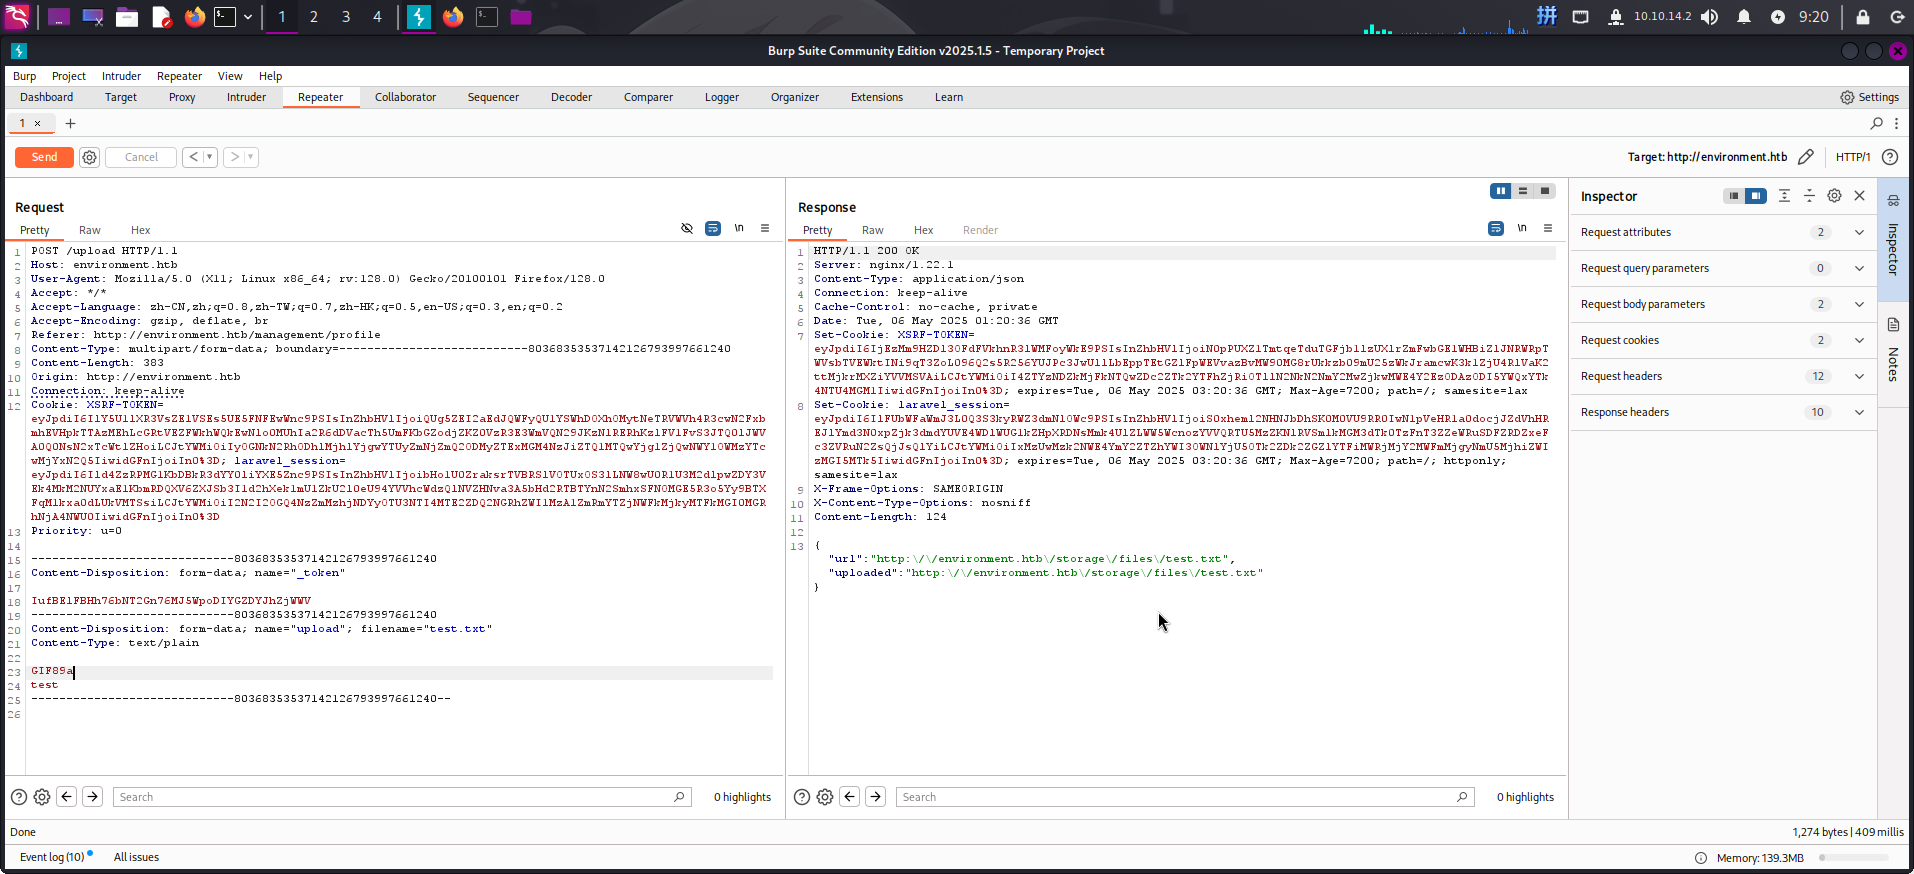Open history-back dropdown arrow
This screenshot has width=1914, height=874.
210,157
